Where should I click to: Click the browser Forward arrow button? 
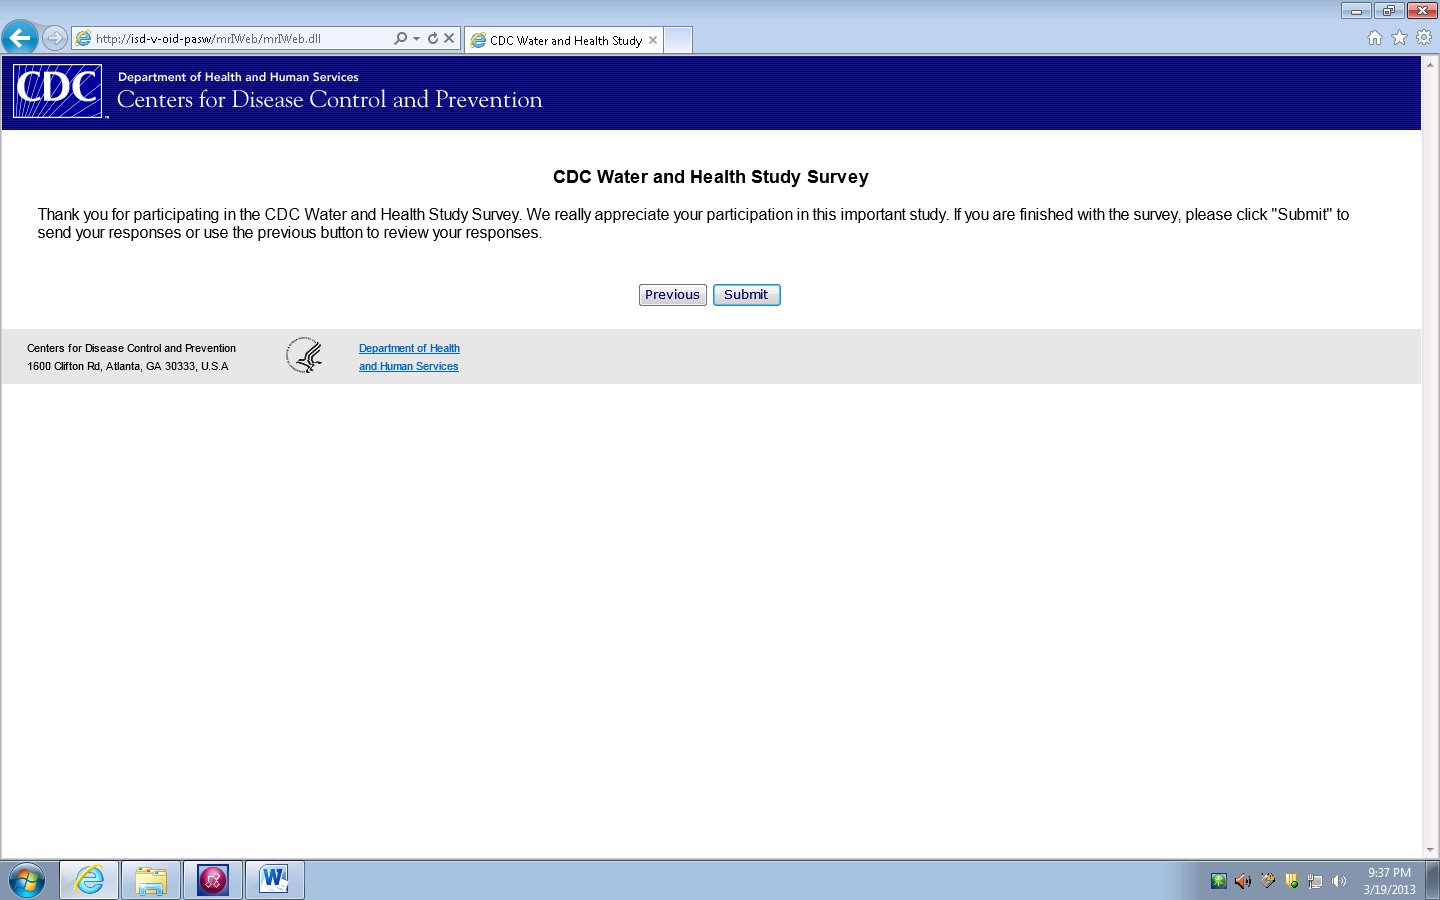tap(55, 38)
